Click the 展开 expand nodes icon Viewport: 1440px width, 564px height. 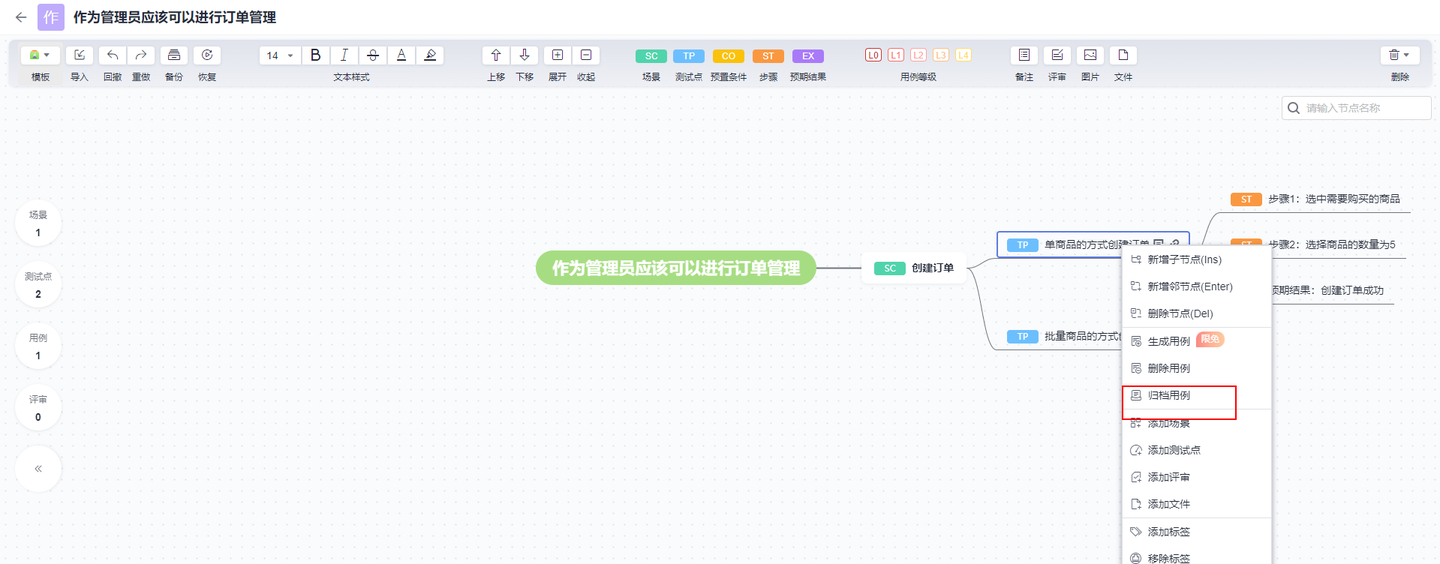click(557, 55)
